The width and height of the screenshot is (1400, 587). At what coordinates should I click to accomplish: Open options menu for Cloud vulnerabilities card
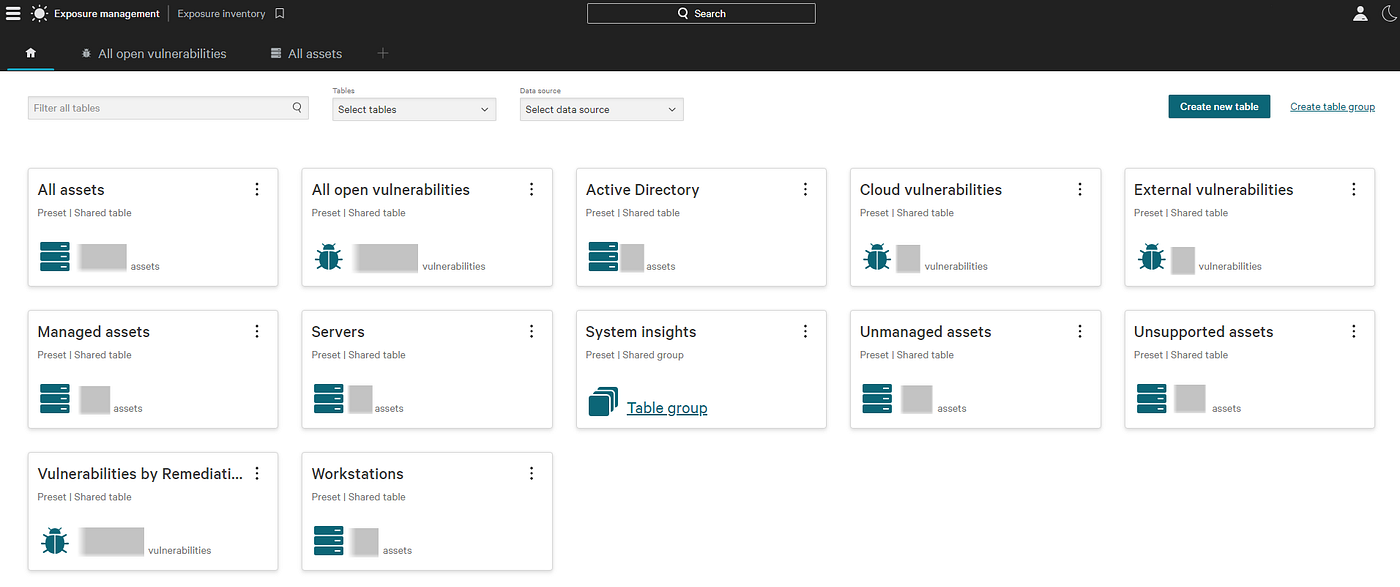click(x=1079, y=189)
